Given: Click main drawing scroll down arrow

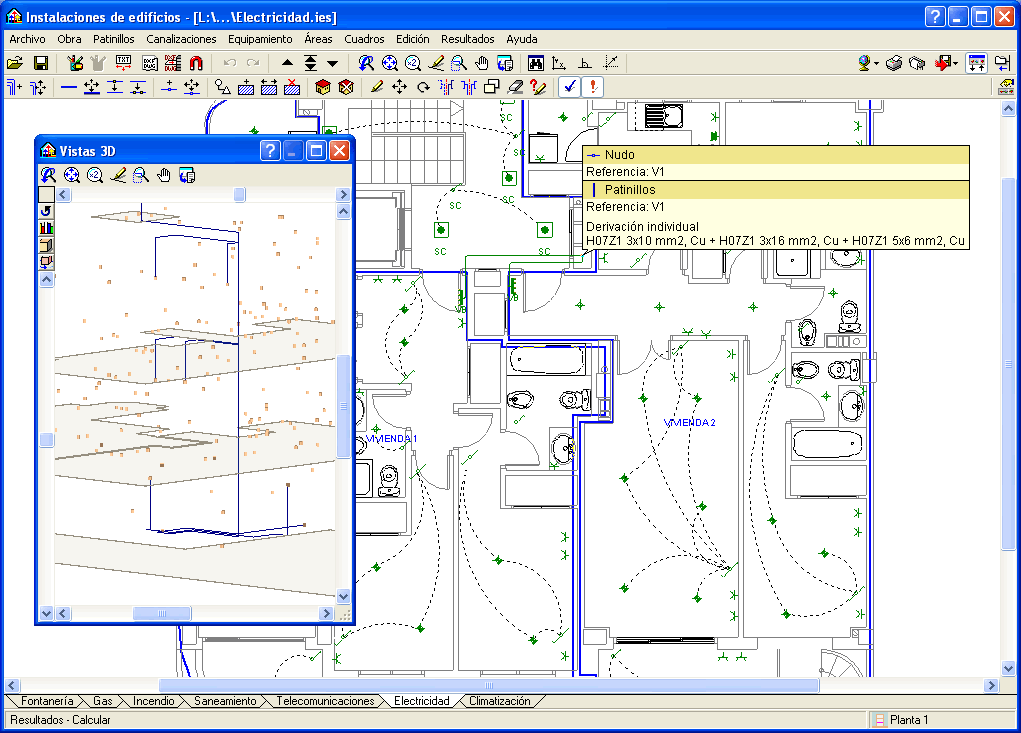Looking at the screenshot, I should click(1008, 668).
